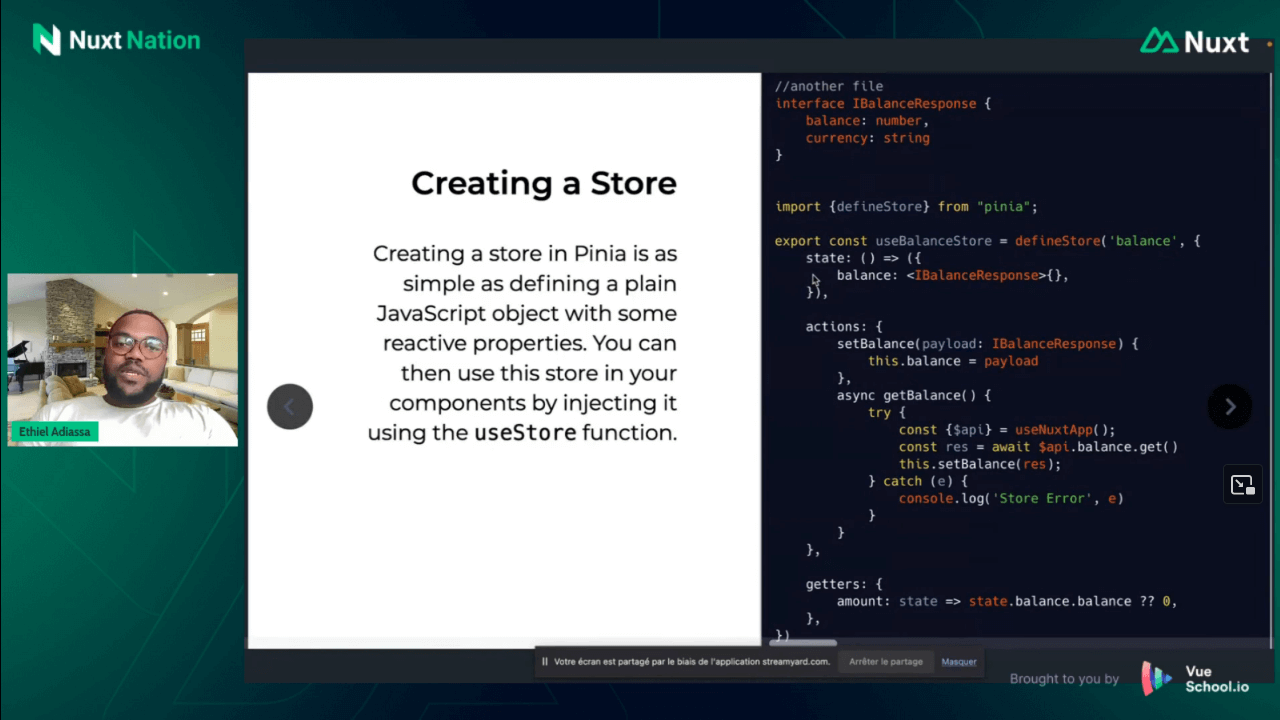This screenshot has height=720, width=1280.
Task: Click the "//another file" code comment
Action: pyautogui.click(x=829, y=86)
